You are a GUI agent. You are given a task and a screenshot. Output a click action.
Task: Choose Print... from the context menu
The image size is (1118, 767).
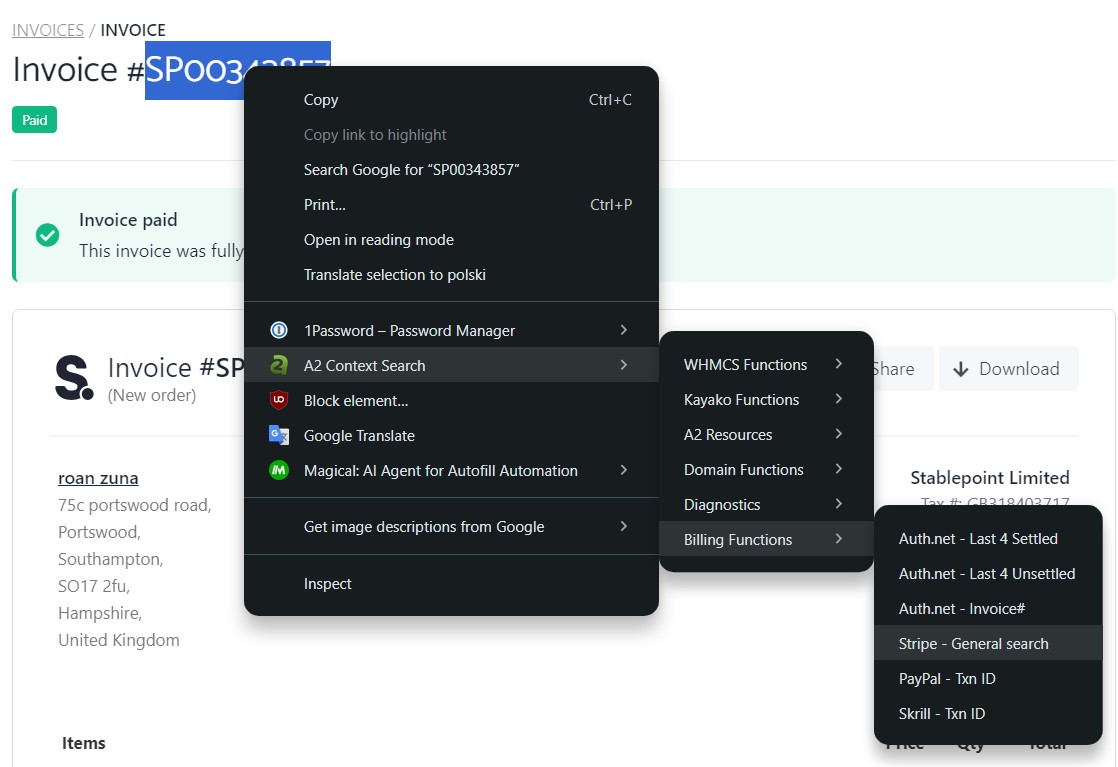click(x=451, y=205)
